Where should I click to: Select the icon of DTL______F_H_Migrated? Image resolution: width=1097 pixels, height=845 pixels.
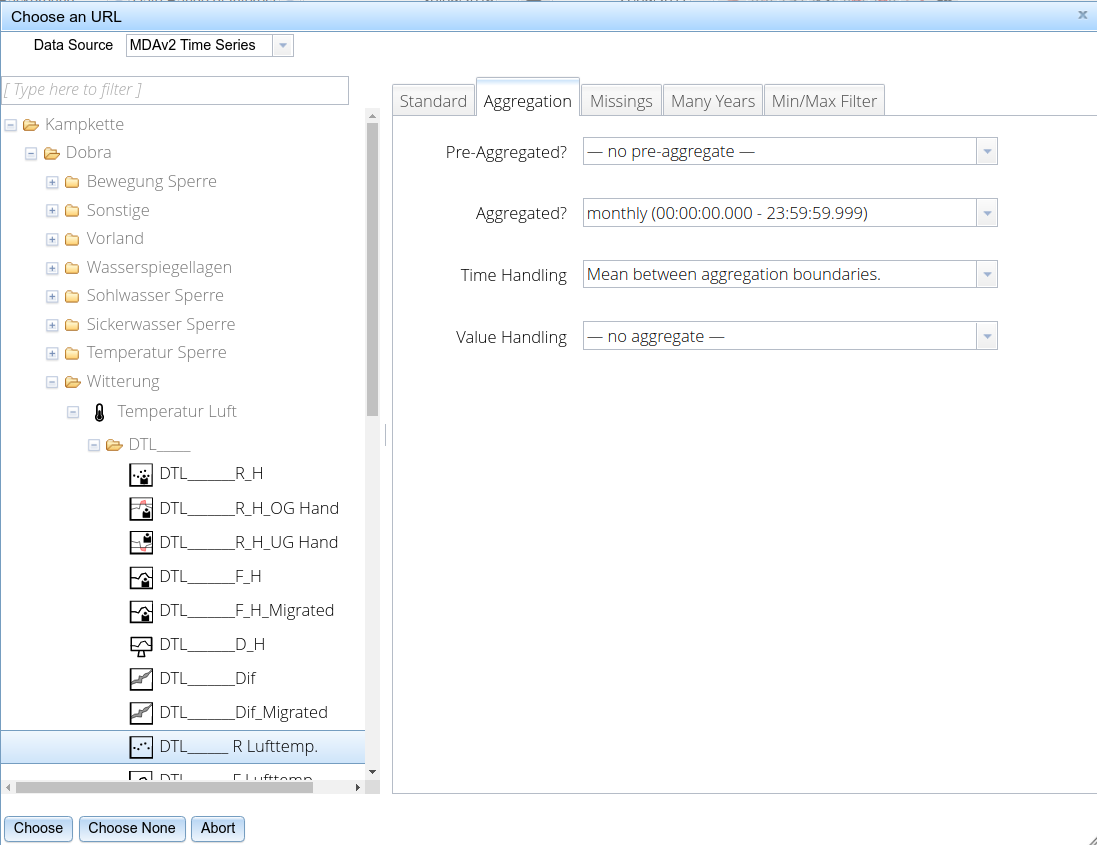pyautogui.click(x=141, y=610)
